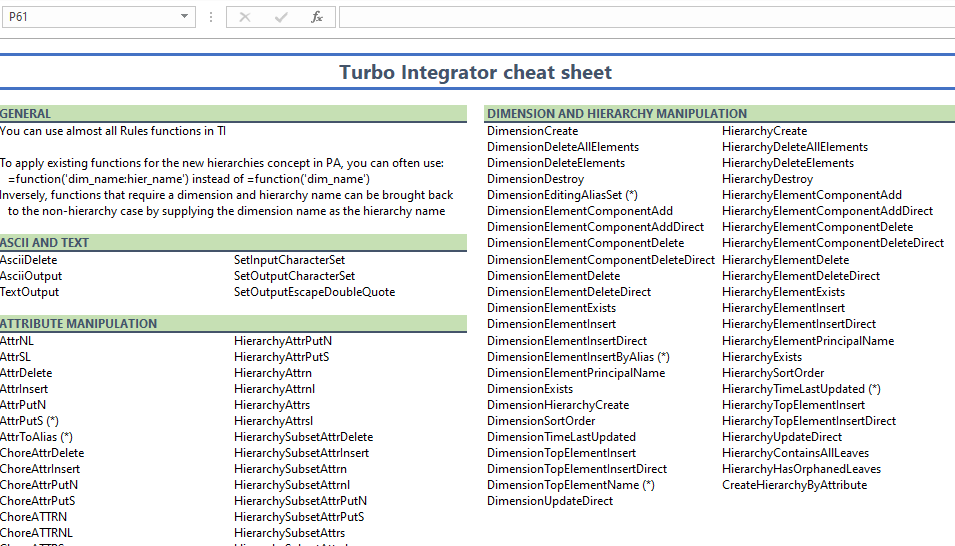
Task: Click the DimensionElementInsertByAlias (*) cell
Action: pos(578,356)
